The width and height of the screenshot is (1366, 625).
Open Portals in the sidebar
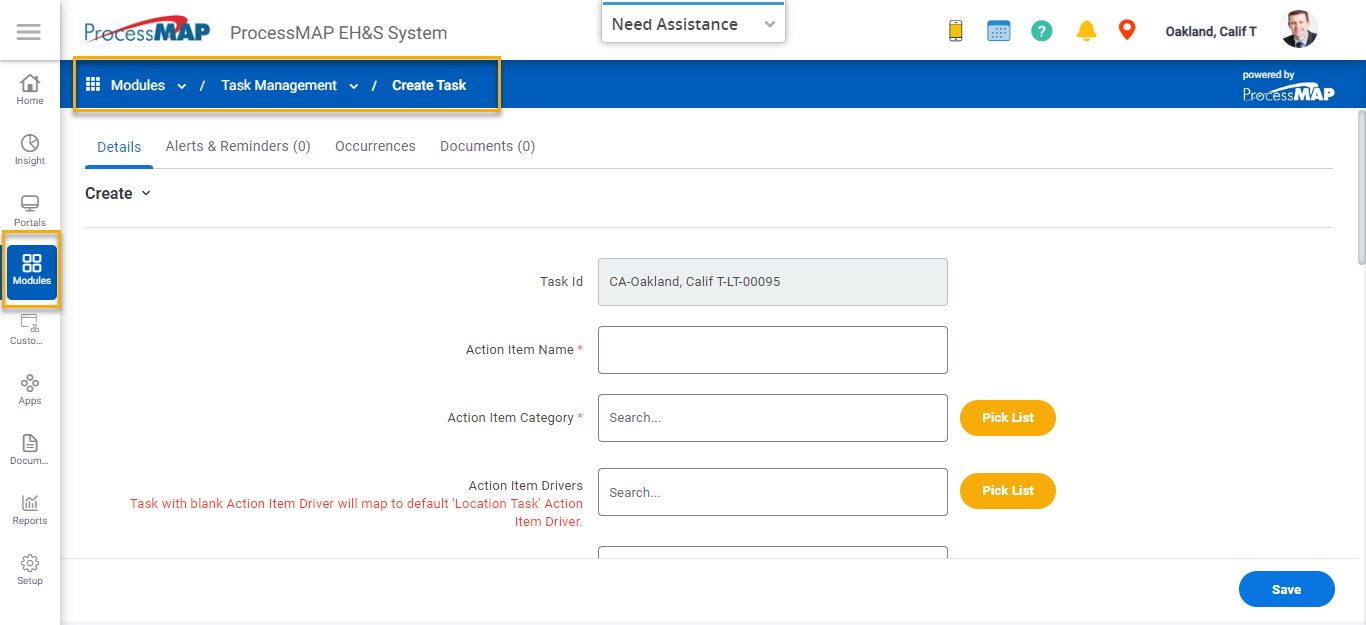point(30,211)
